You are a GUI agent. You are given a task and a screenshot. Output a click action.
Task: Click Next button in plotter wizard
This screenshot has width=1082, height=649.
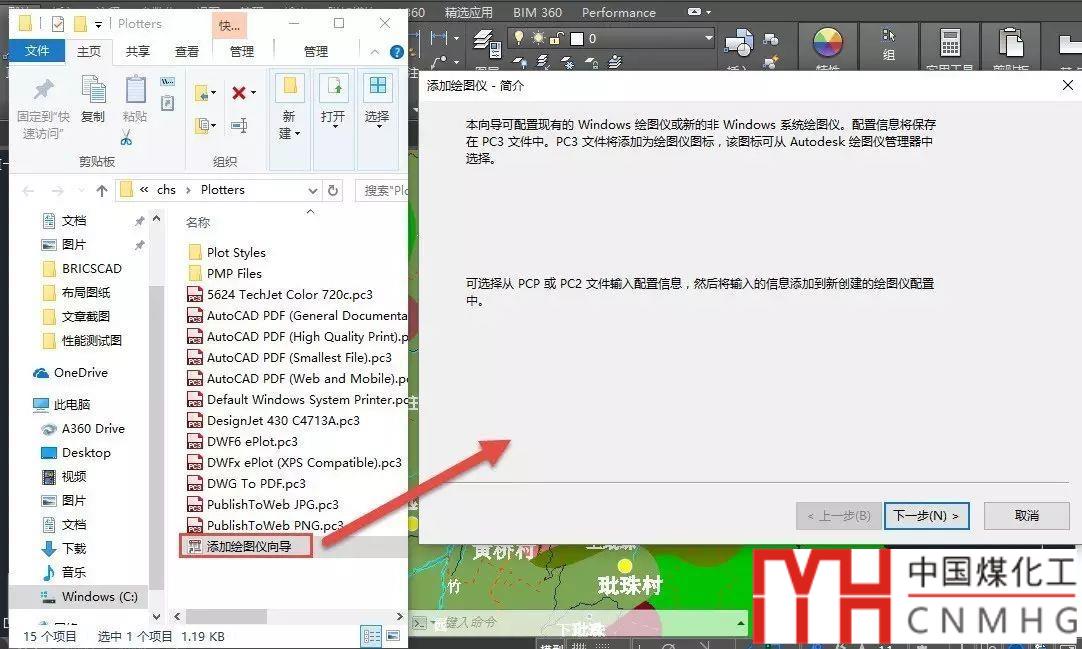pos(926,516)
